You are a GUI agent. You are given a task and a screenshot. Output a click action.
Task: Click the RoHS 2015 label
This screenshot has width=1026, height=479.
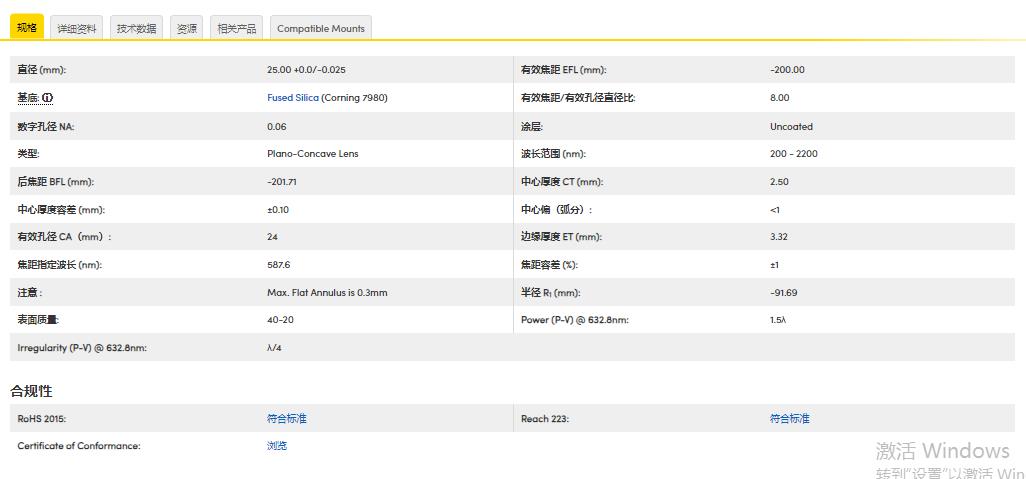pos(42,418)
